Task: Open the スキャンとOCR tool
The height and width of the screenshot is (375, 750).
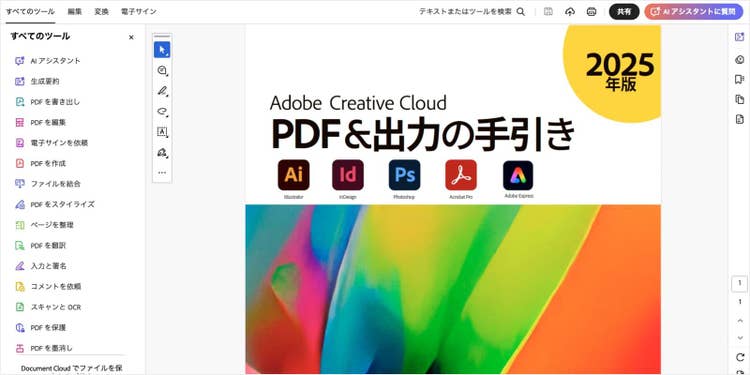Action: pos(48,307)
